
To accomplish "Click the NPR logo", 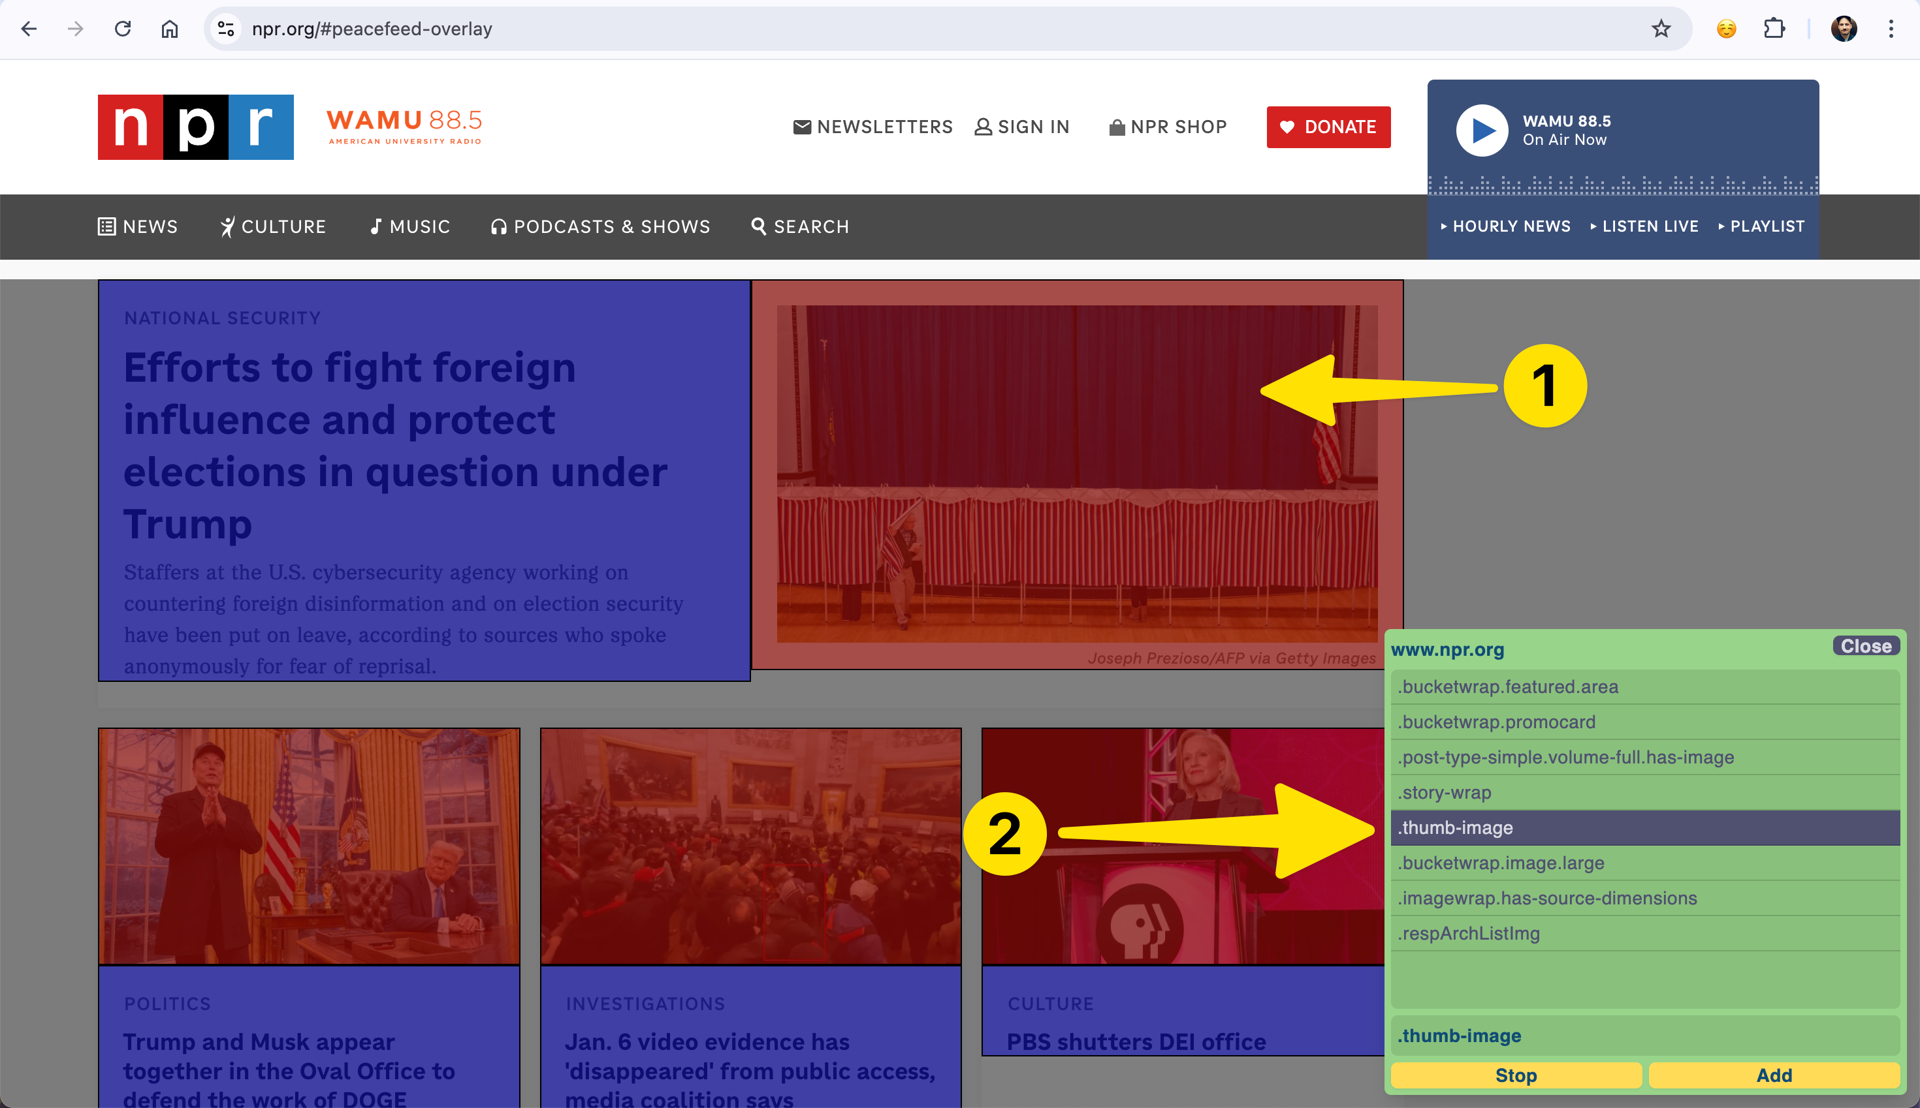I will tap(196, 127).
